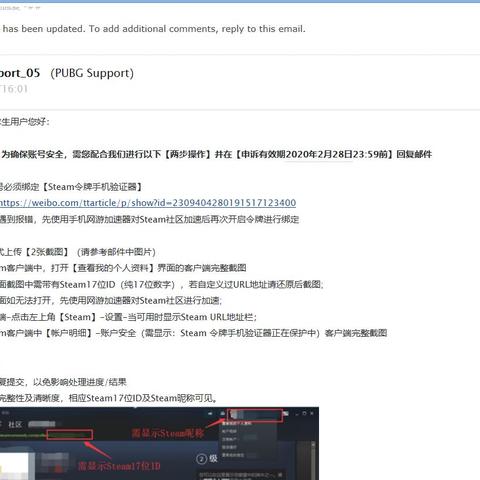Click the line about 【查看我的个人资料】 screenshot

click(x=123, y=268)
